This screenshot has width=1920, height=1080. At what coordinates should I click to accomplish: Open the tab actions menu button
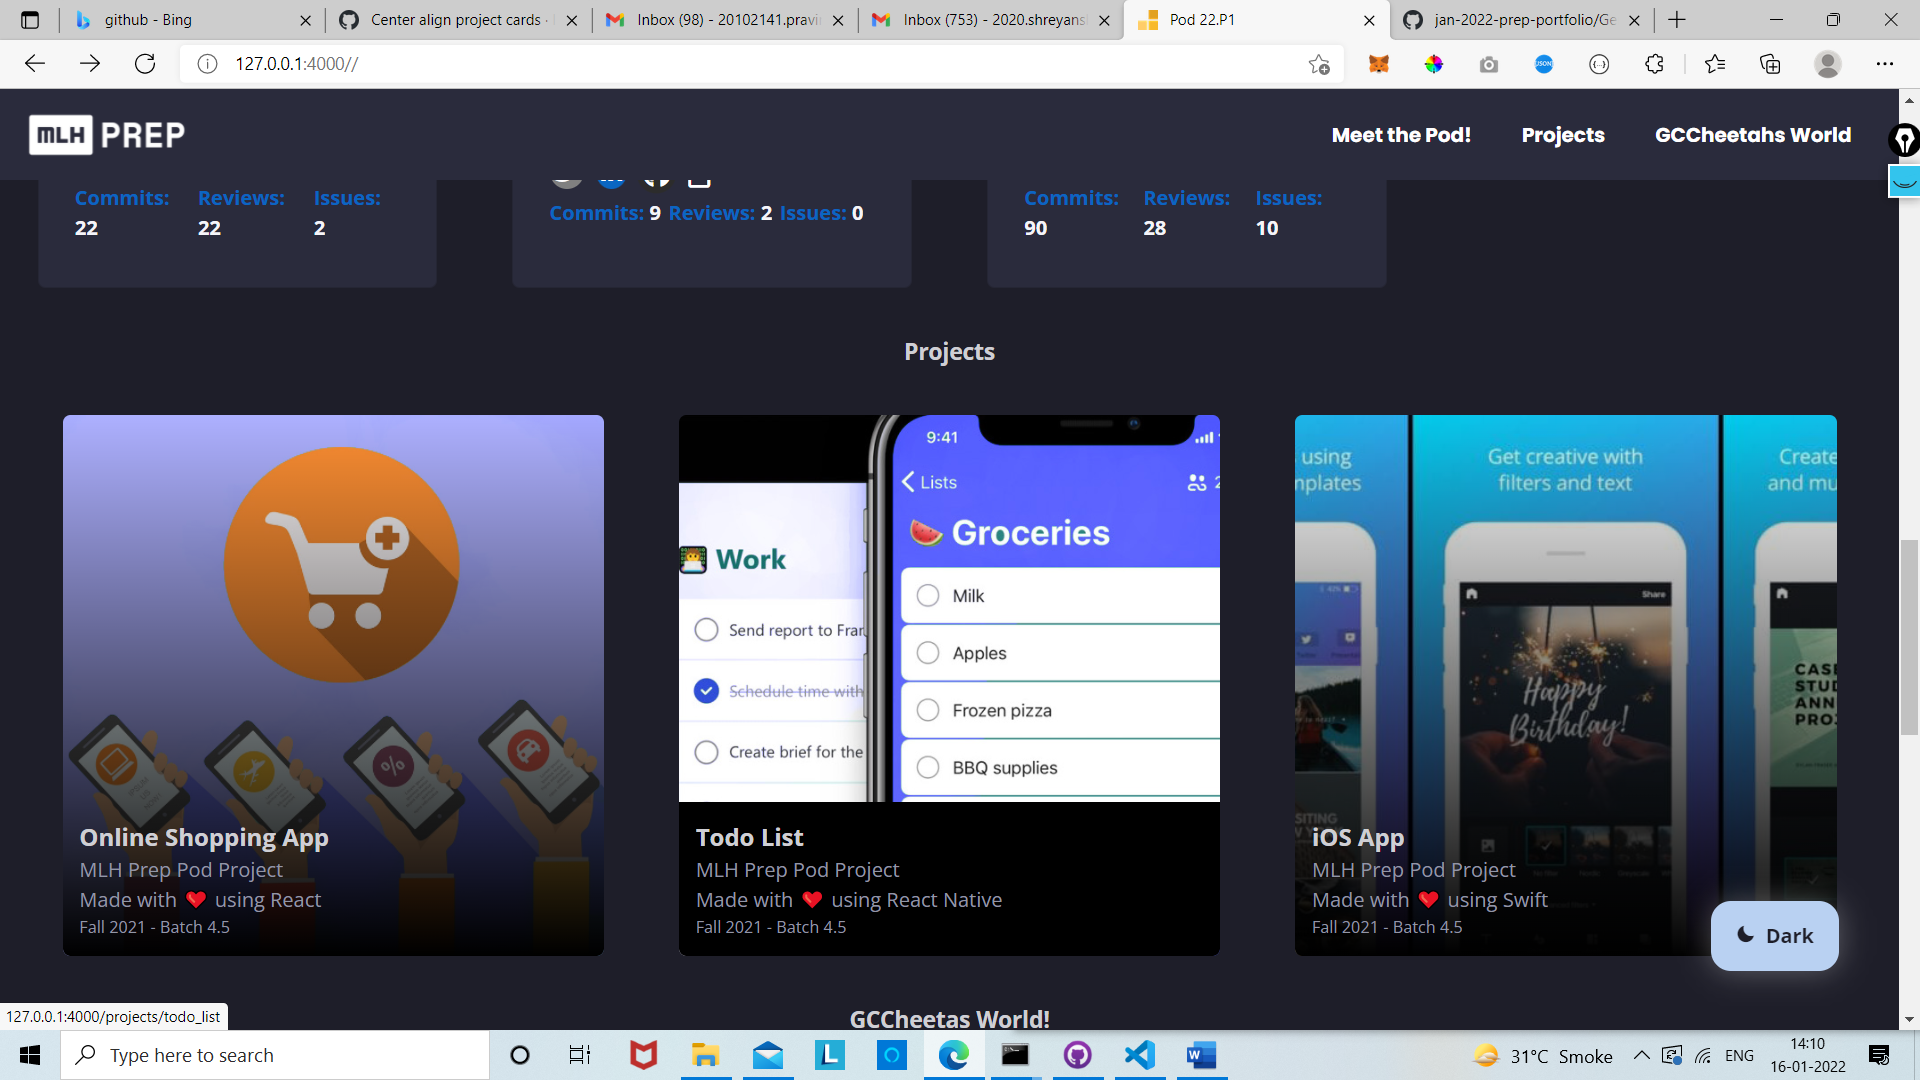30,20
